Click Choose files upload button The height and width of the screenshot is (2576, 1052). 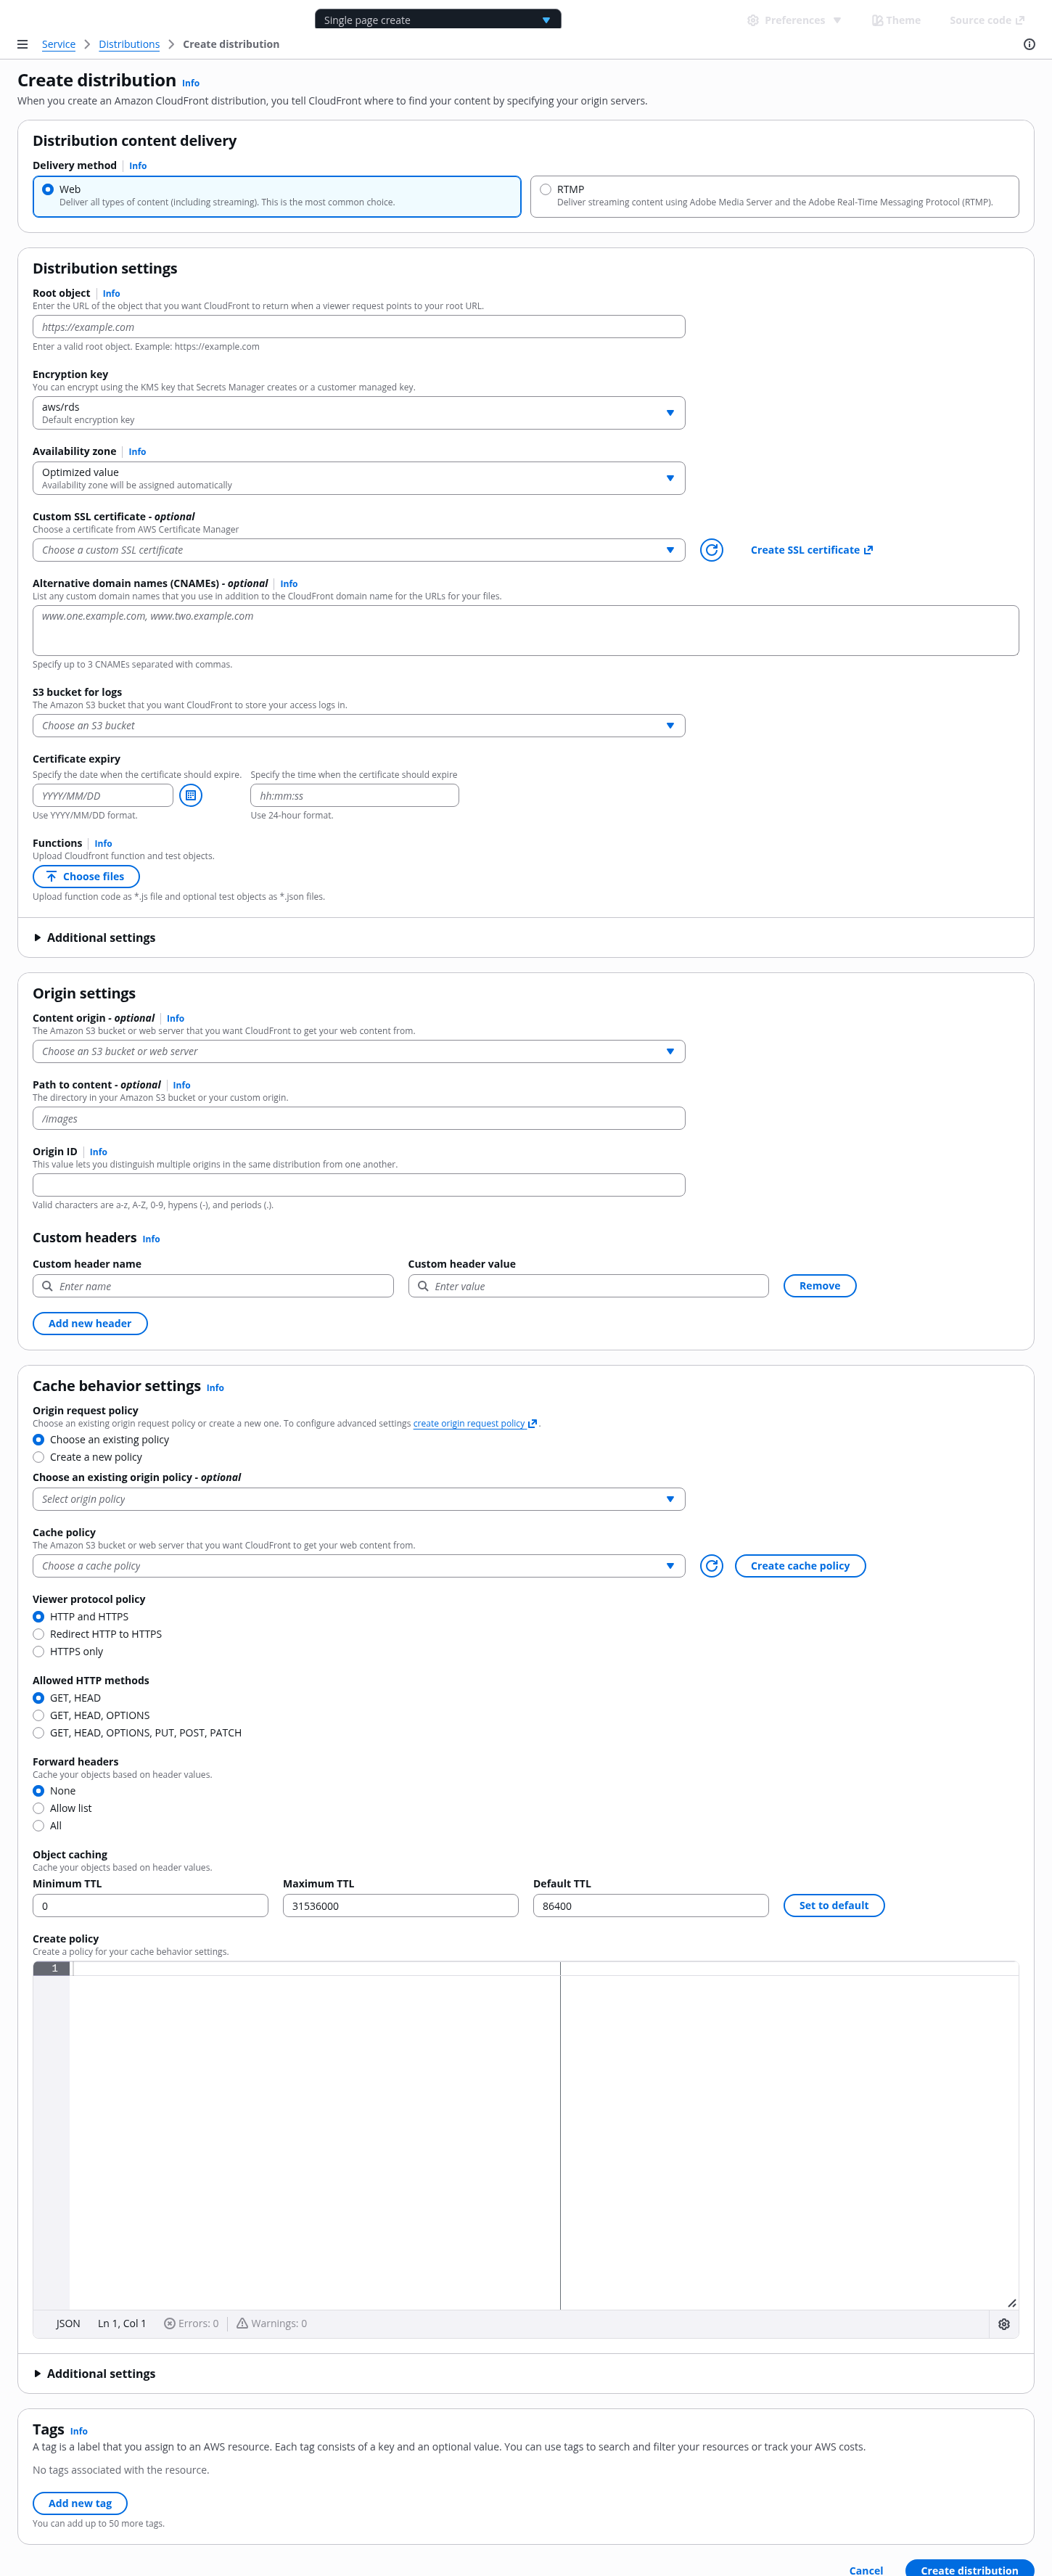(86, 877)
